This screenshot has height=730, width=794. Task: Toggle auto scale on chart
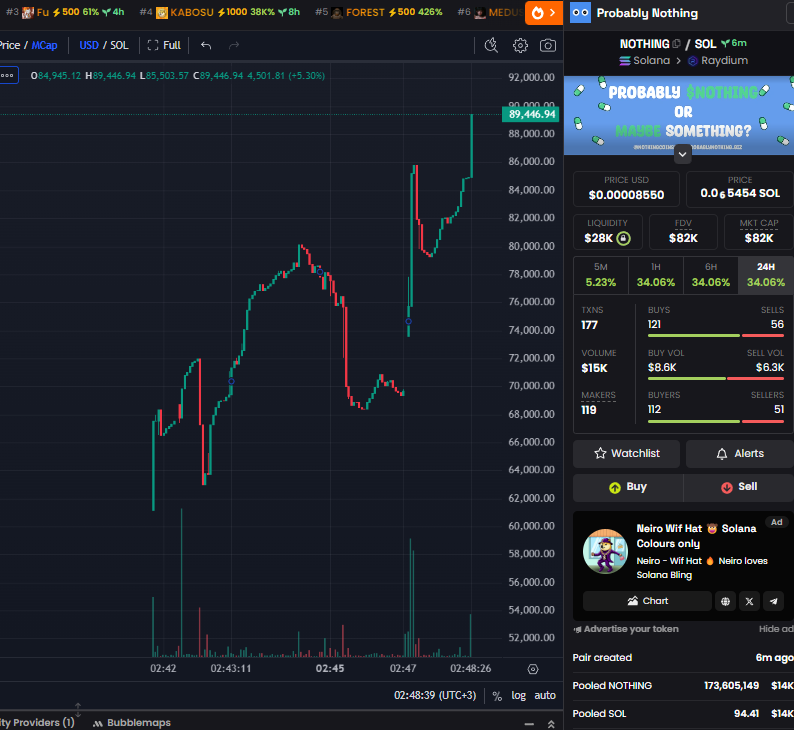coord(545,696)
